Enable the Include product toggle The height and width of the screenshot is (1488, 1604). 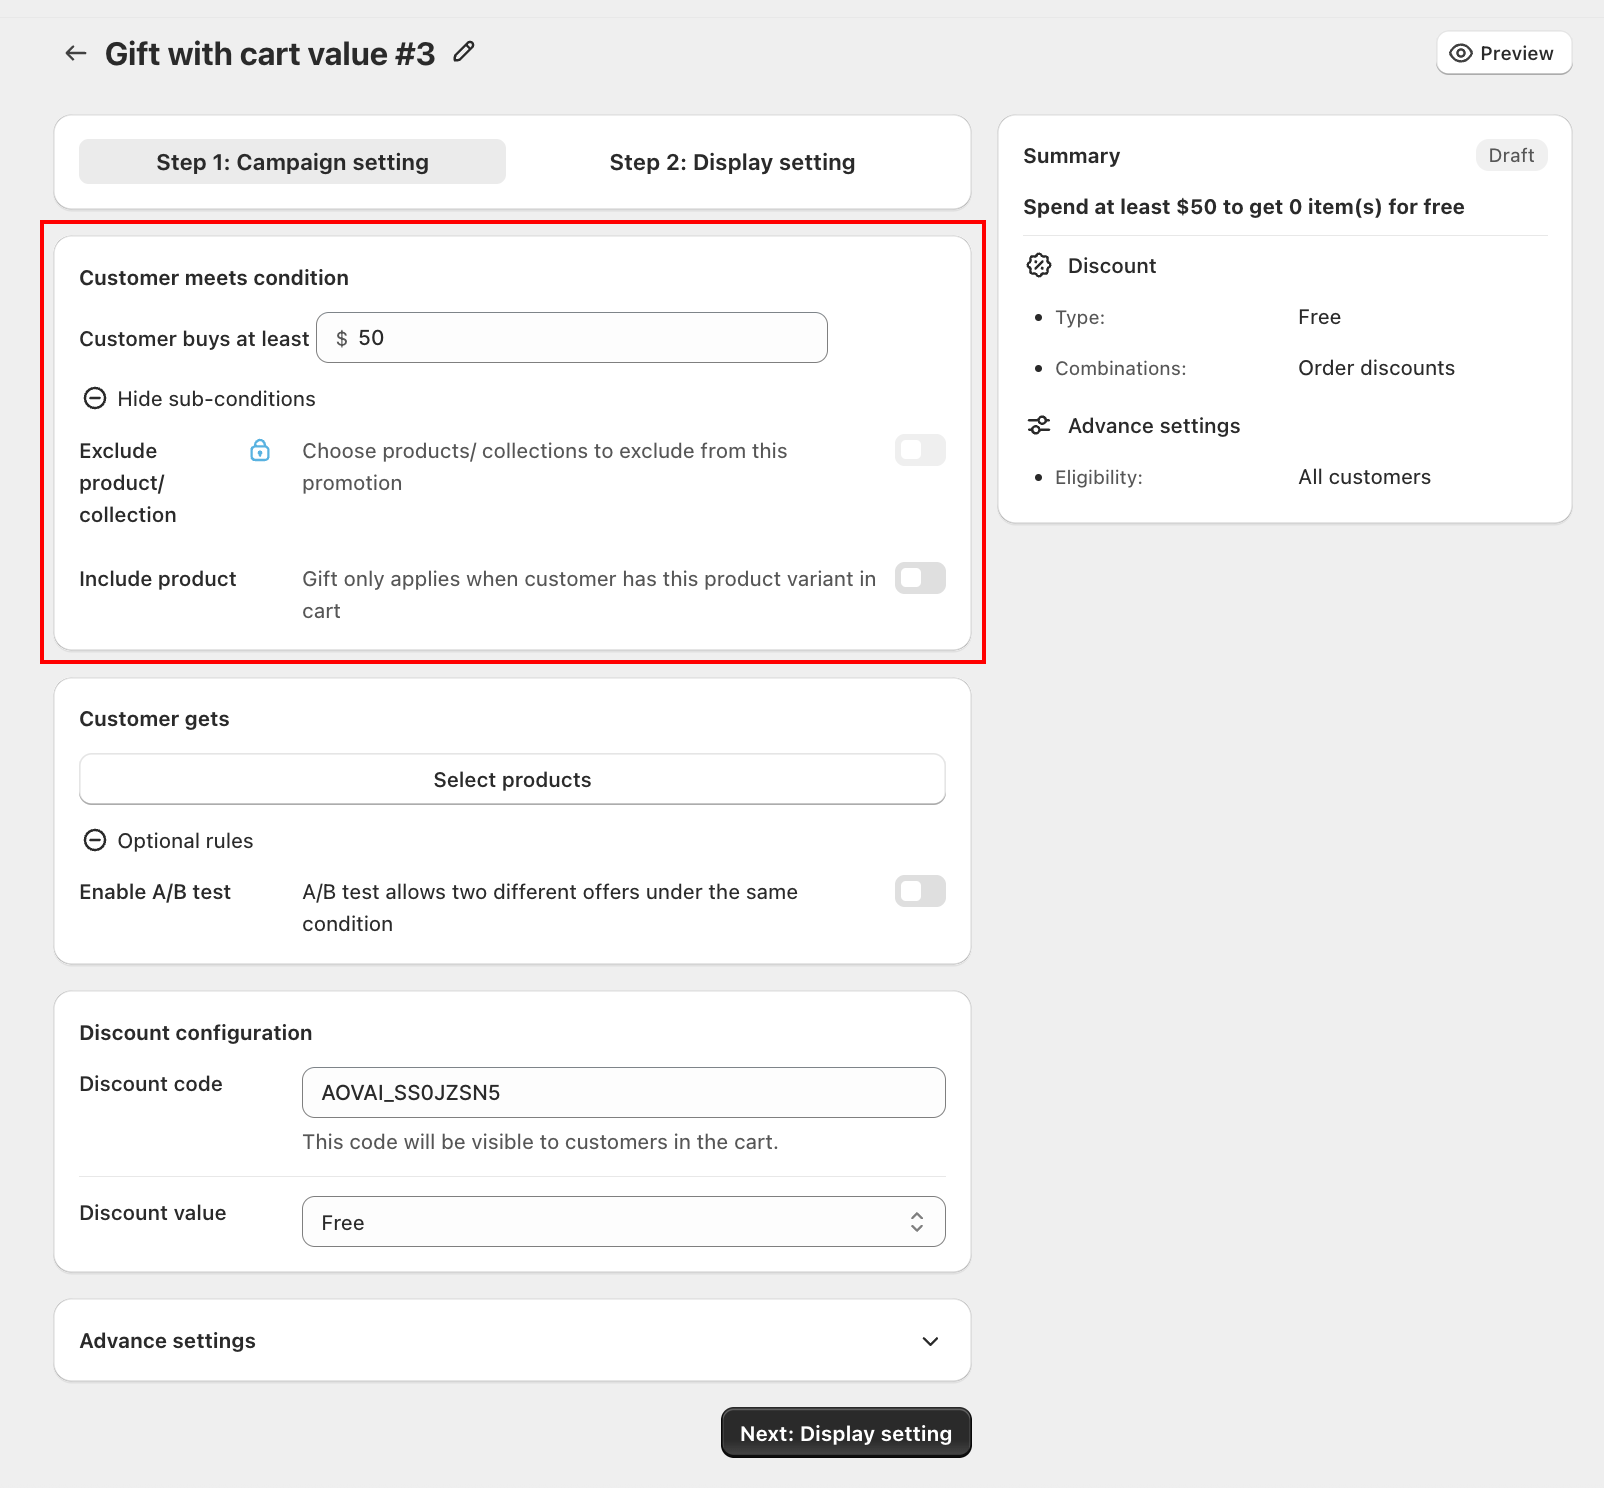coord(920,578)
